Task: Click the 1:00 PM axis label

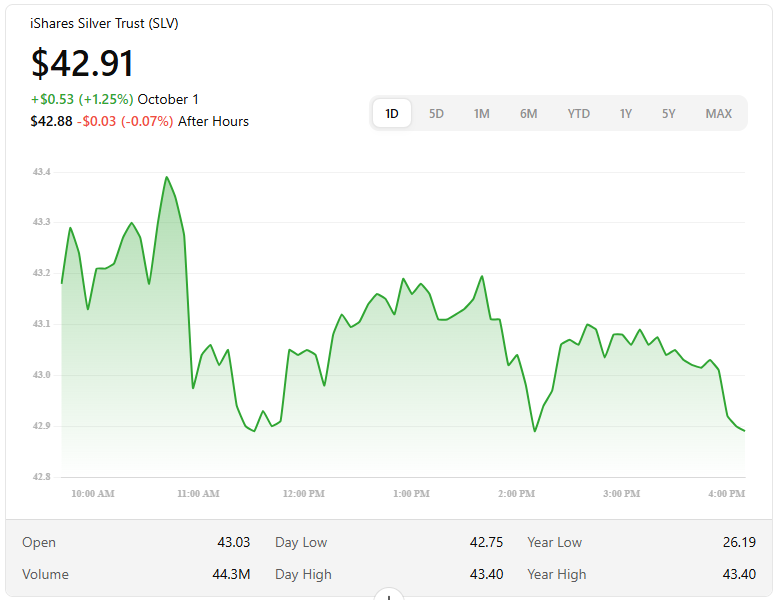Action: [411, 493]
